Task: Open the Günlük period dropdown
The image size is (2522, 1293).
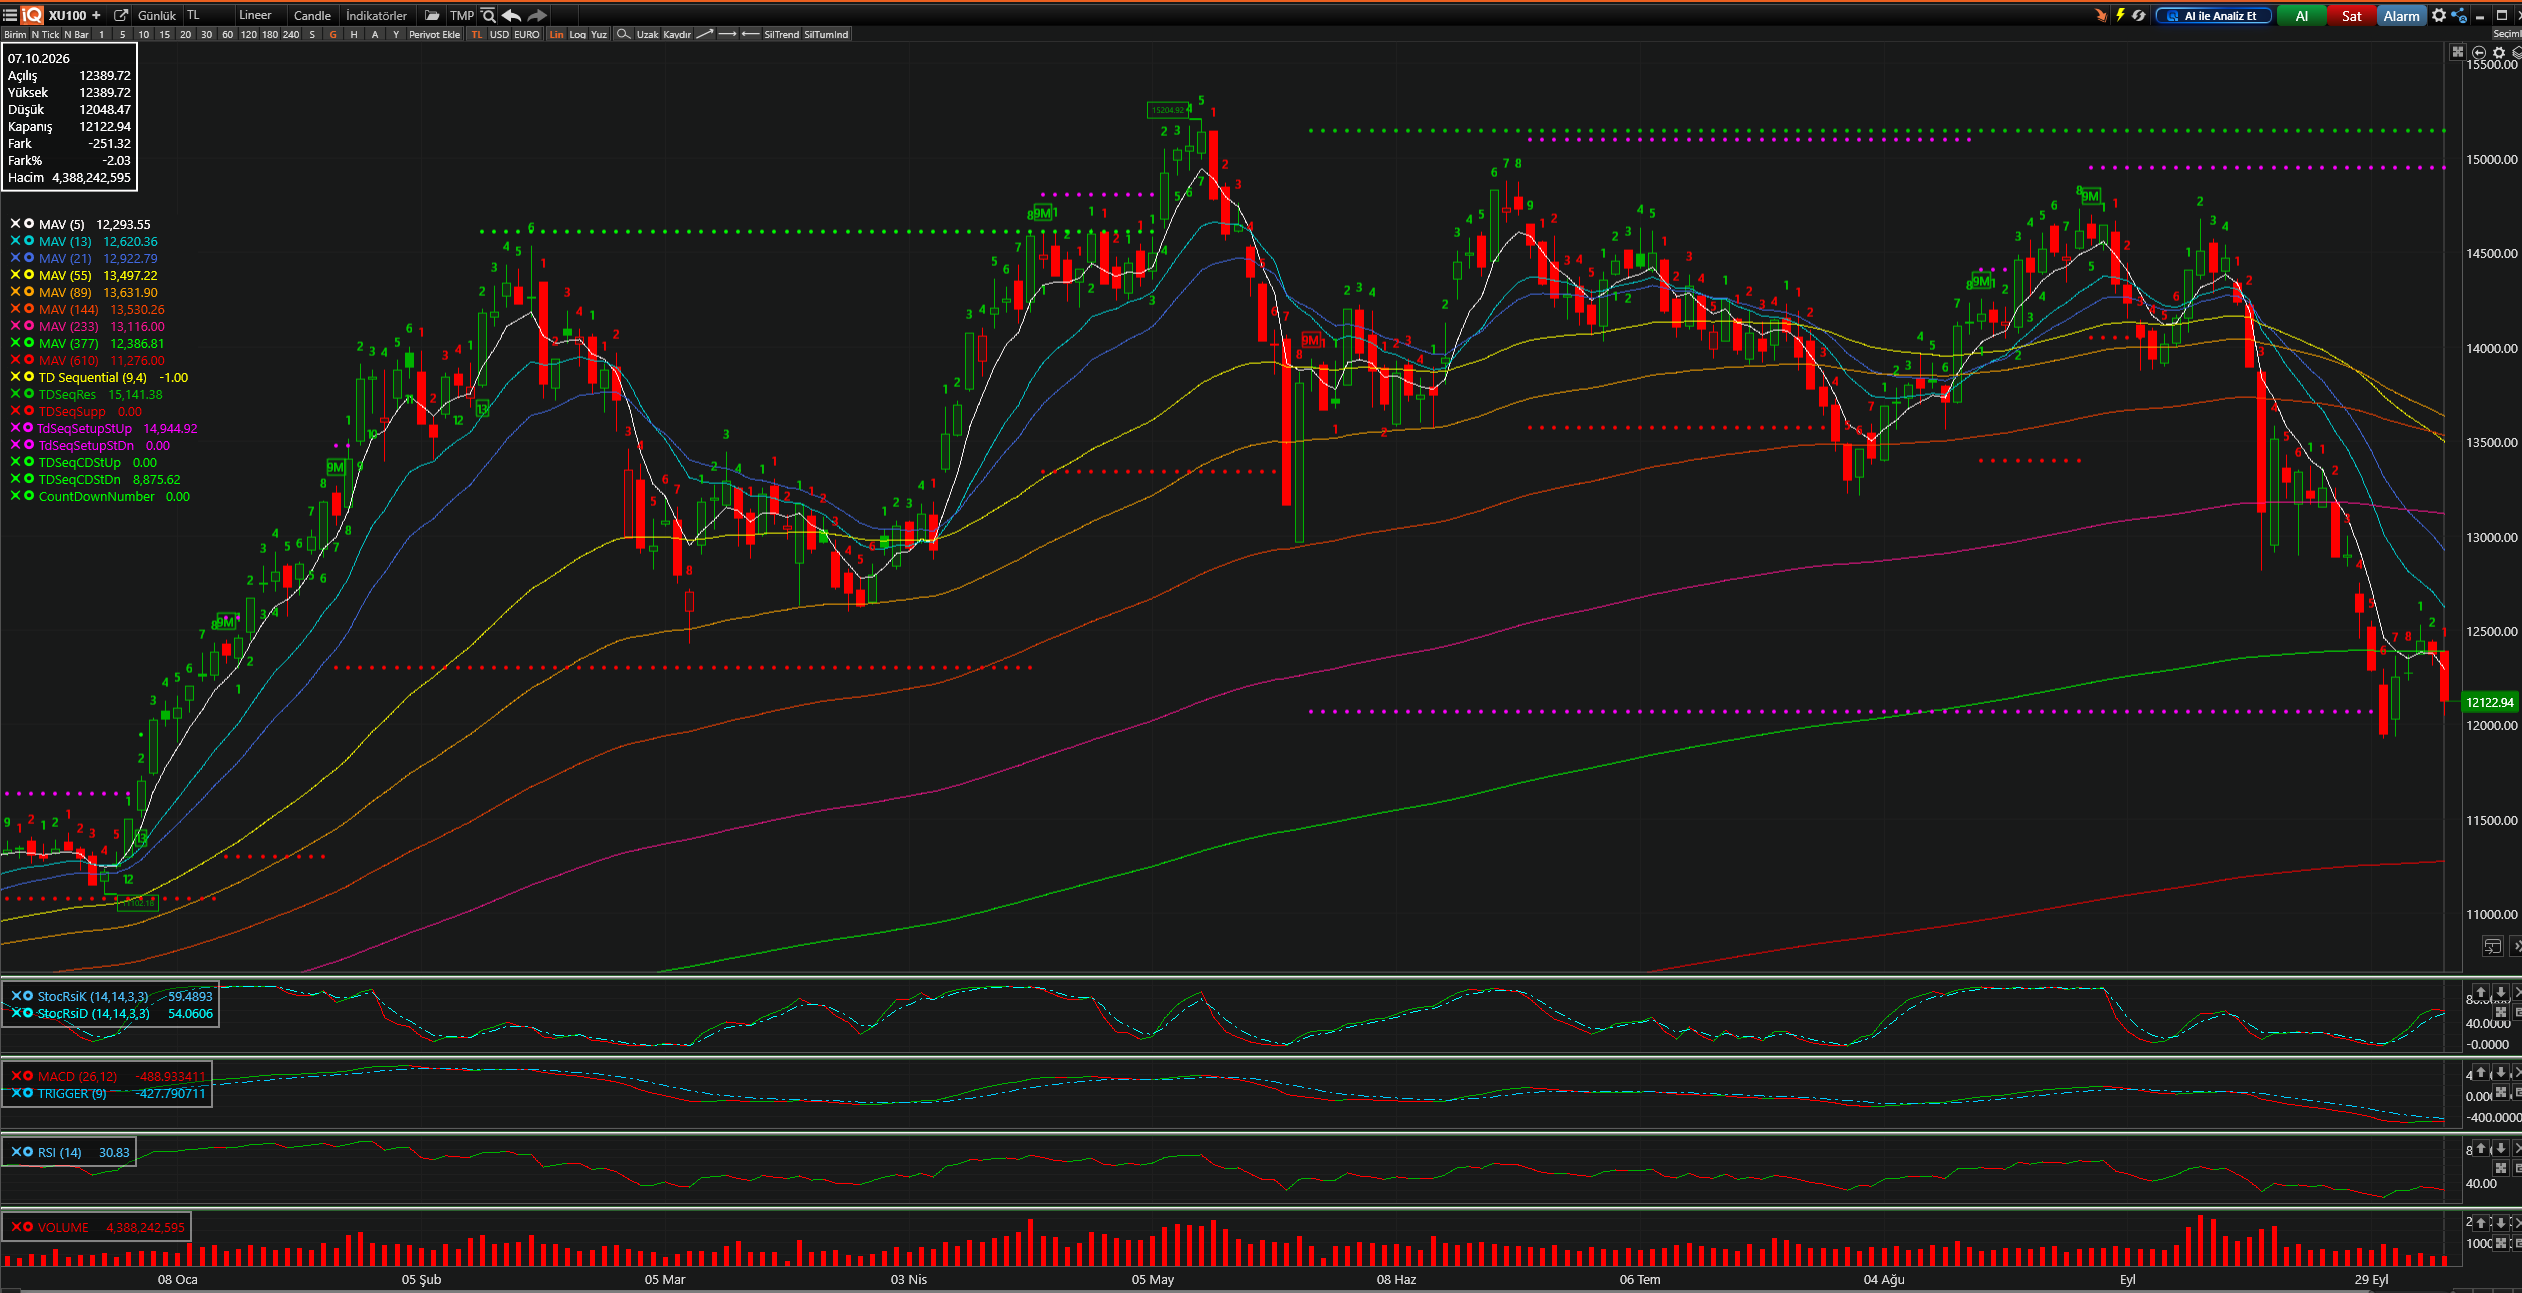Action: point(157,15)
